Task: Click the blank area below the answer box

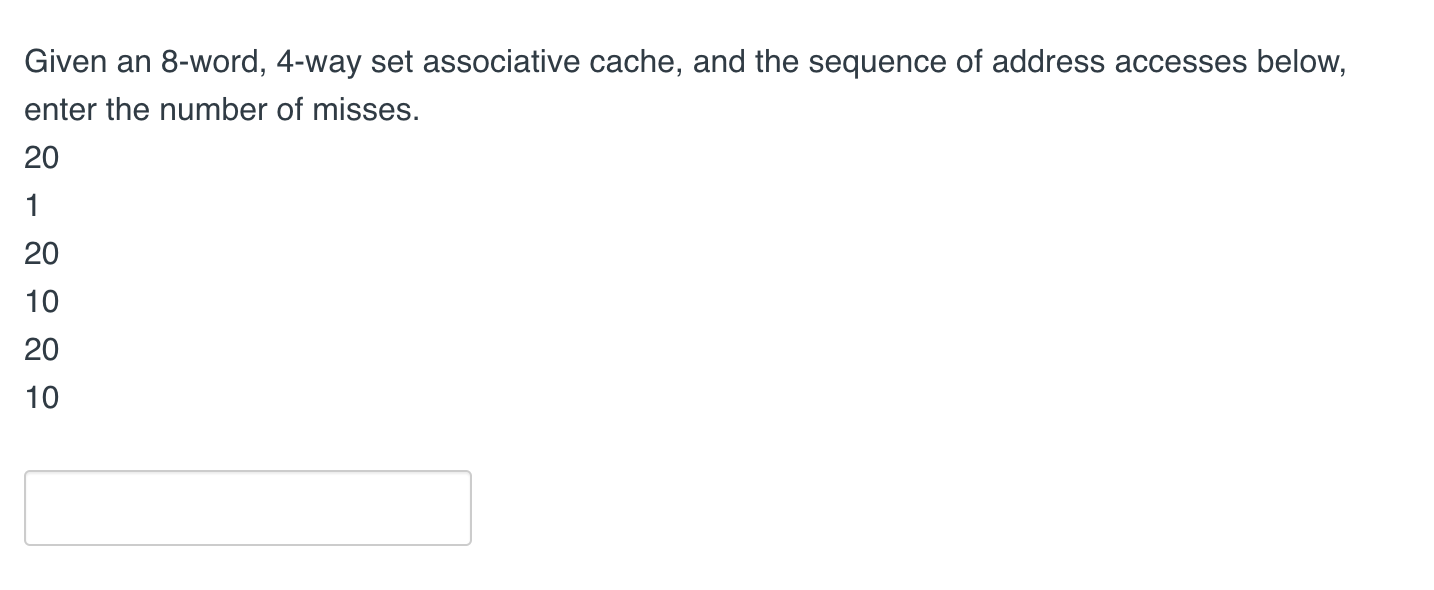Action: pos(248,570)
